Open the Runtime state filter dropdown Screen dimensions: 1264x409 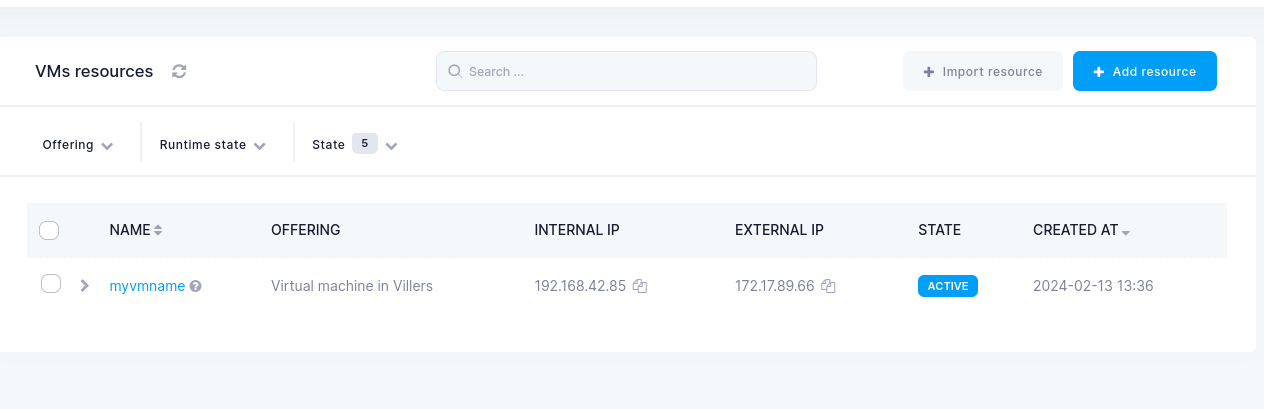point(212,145)
